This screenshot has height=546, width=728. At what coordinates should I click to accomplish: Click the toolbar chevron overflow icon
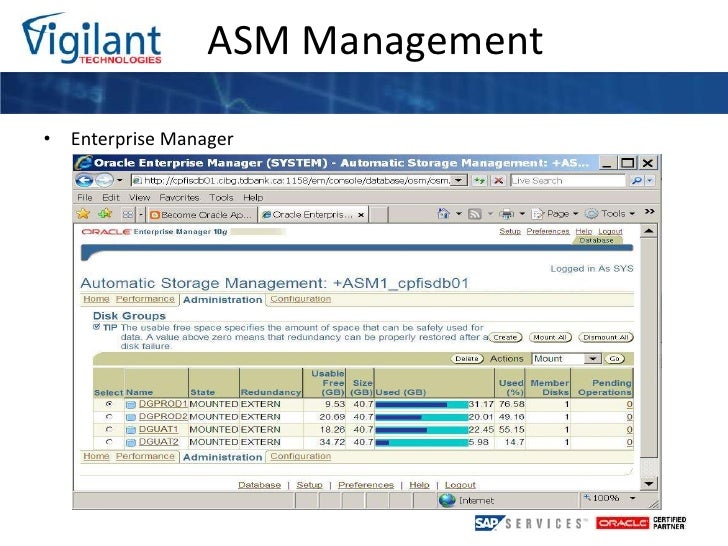point(650,212)
